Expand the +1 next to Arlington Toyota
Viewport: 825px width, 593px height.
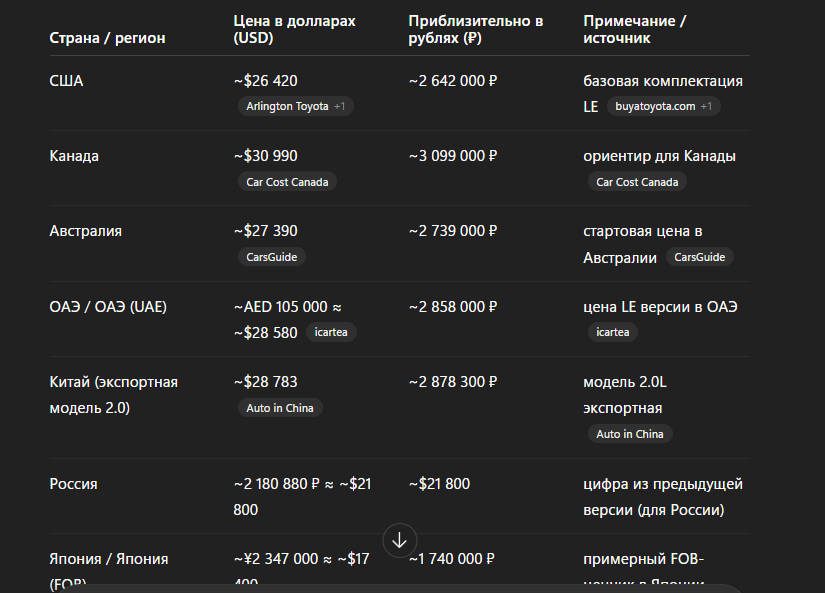[339, 106]
